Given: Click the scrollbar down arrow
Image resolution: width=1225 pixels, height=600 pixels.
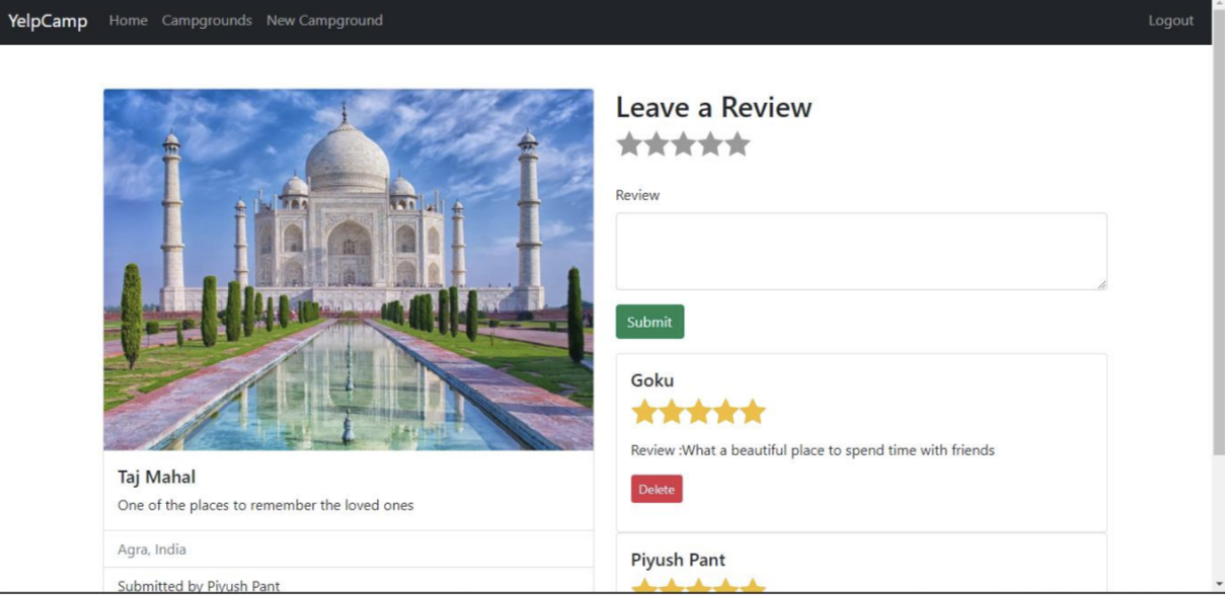Looking at the screenshot, I should [1218, 584].
